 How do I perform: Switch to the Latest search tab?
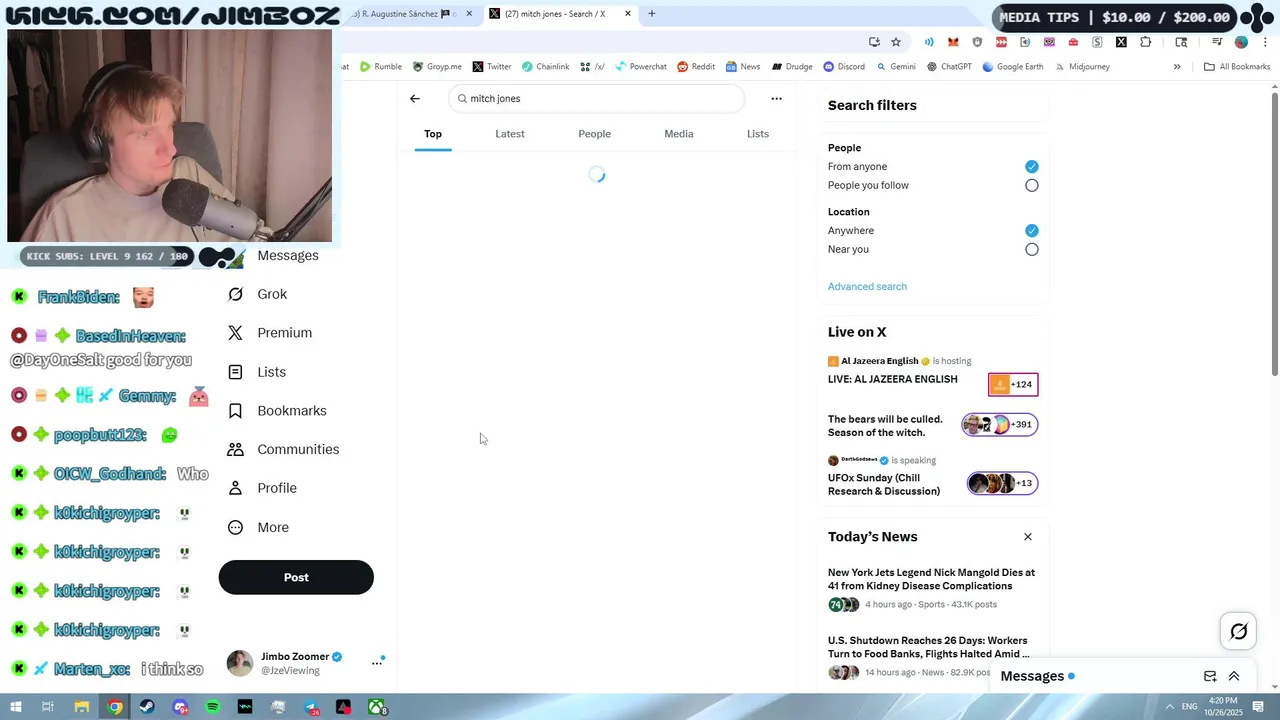click(x=510, y=134)
